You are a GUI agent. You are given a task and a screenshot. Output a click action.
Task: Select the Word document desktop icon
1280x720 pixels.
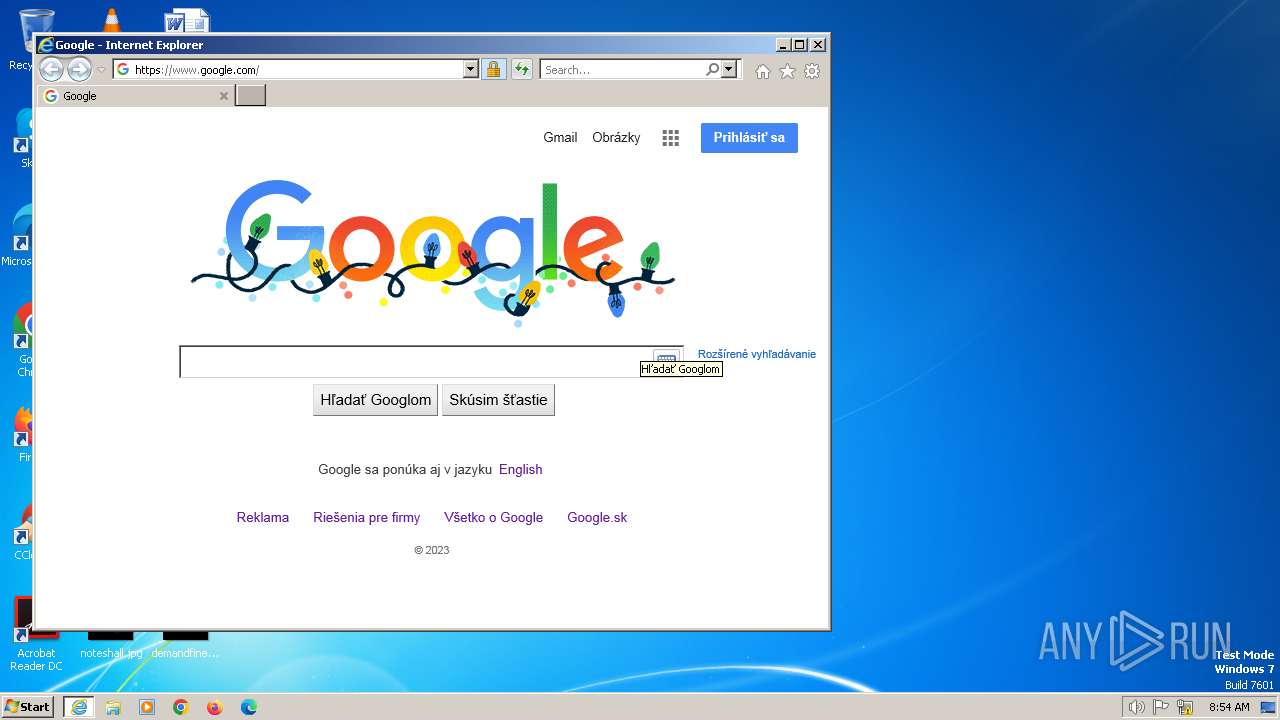[x=187, y=20]
